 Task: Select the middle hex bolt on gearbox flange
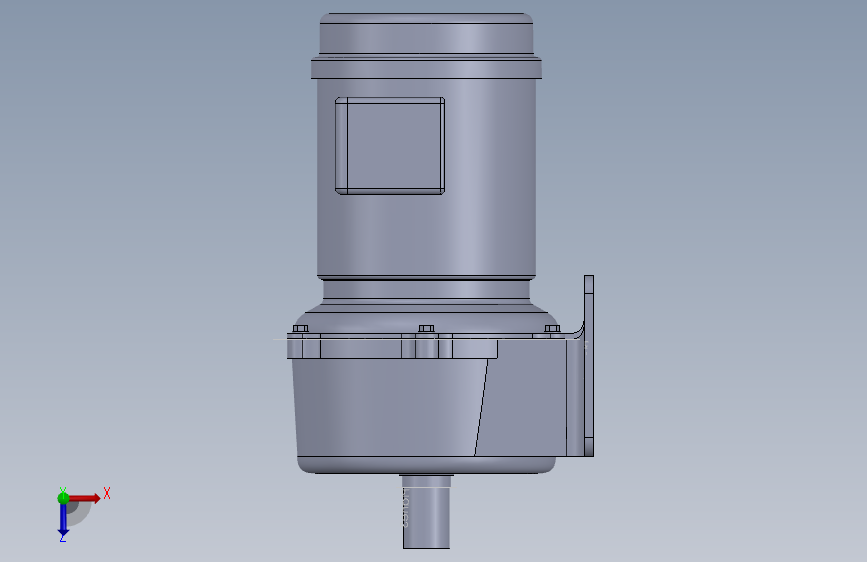coord(426,329)
